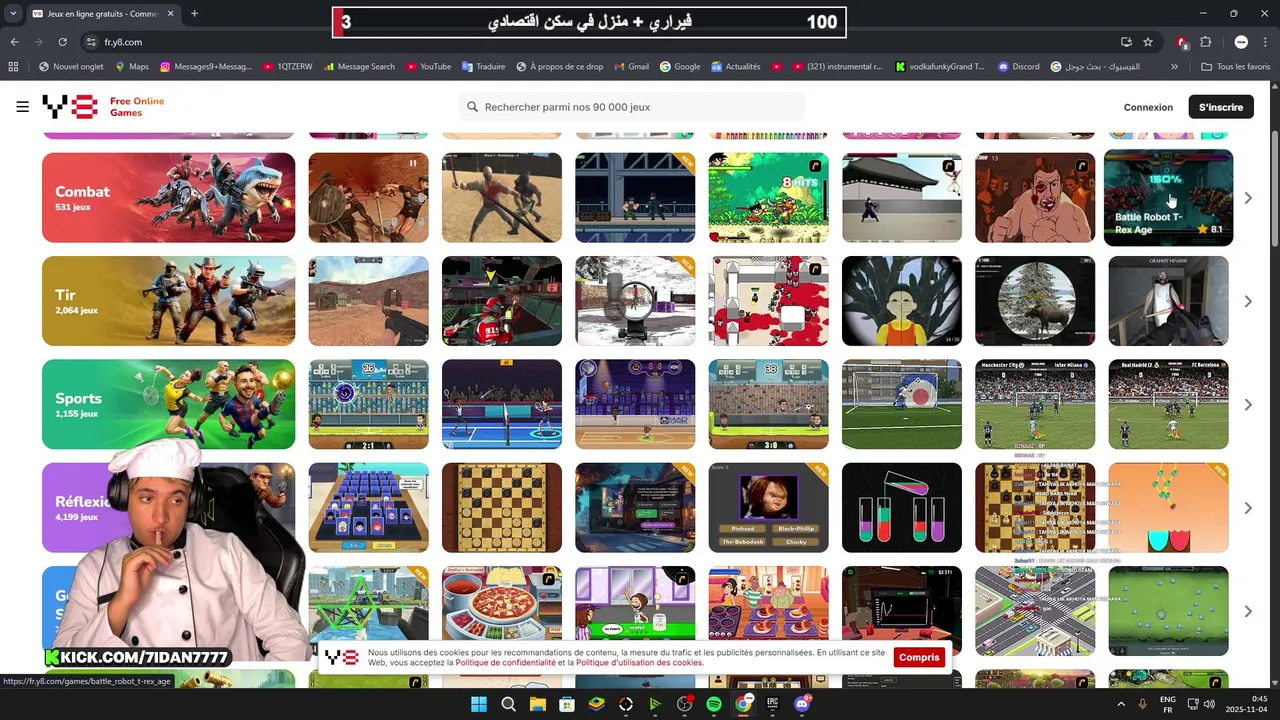Click the ENG FR language indicator
1280x720 pixels.
[1167, 704]
